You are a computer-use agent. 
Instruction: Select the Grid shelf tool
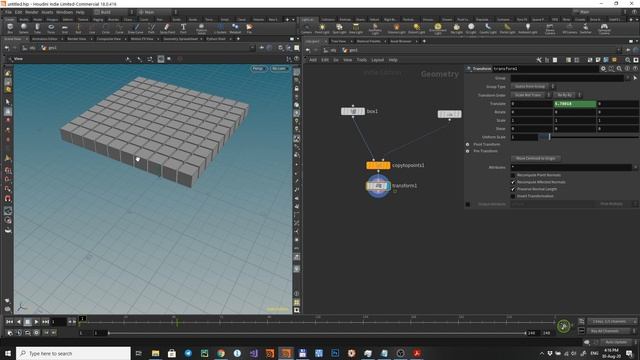pyautogui.click(x=64, y=28)
